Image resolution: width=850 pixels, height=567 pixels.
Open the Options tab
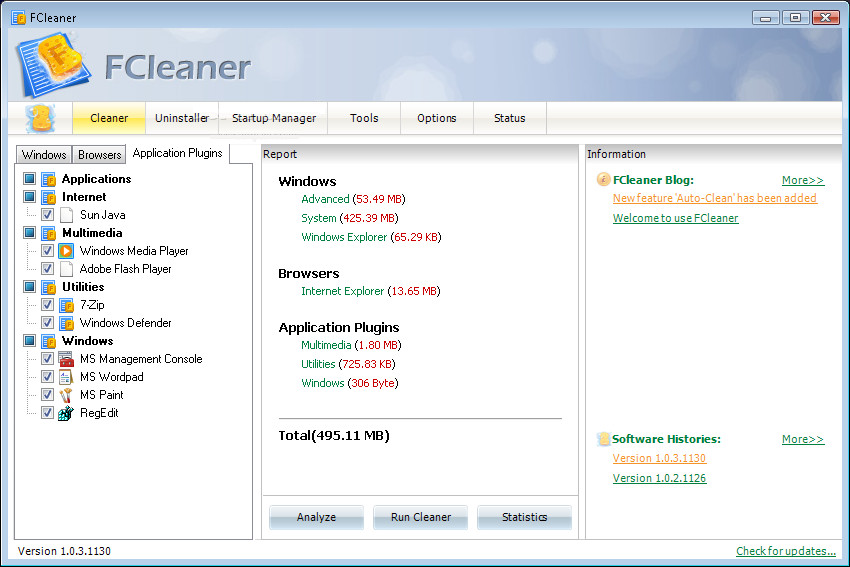pyautogui.click(x=436, y=118)
